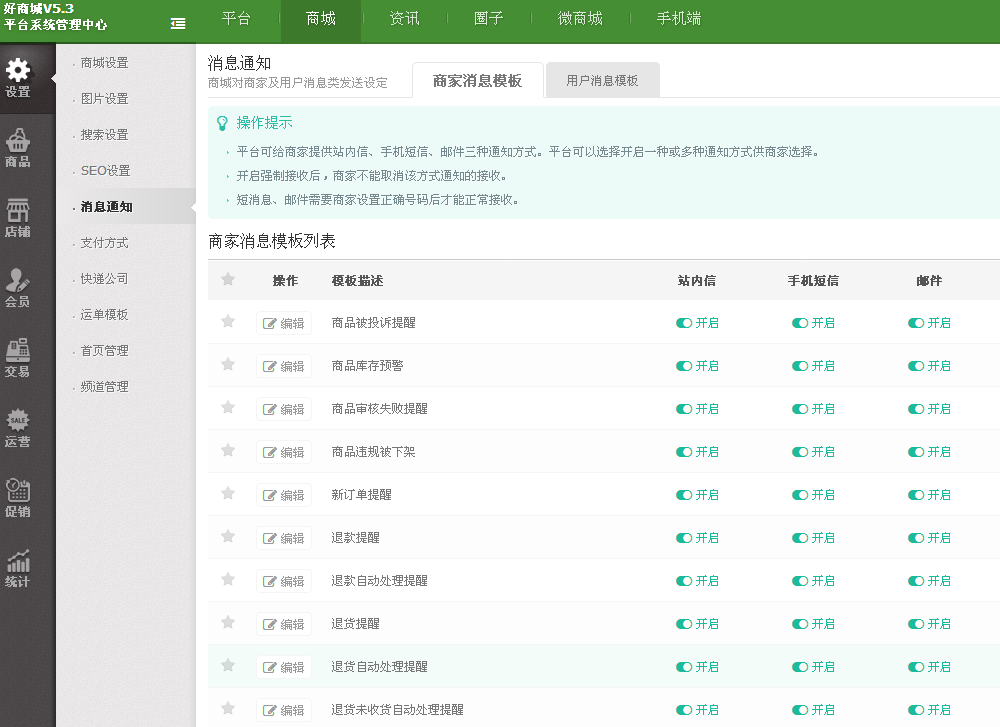Viewport: 1000px width, 727px height.
Task: Open the 设置 settings gear in left rail
Action: tap(18, 78)
